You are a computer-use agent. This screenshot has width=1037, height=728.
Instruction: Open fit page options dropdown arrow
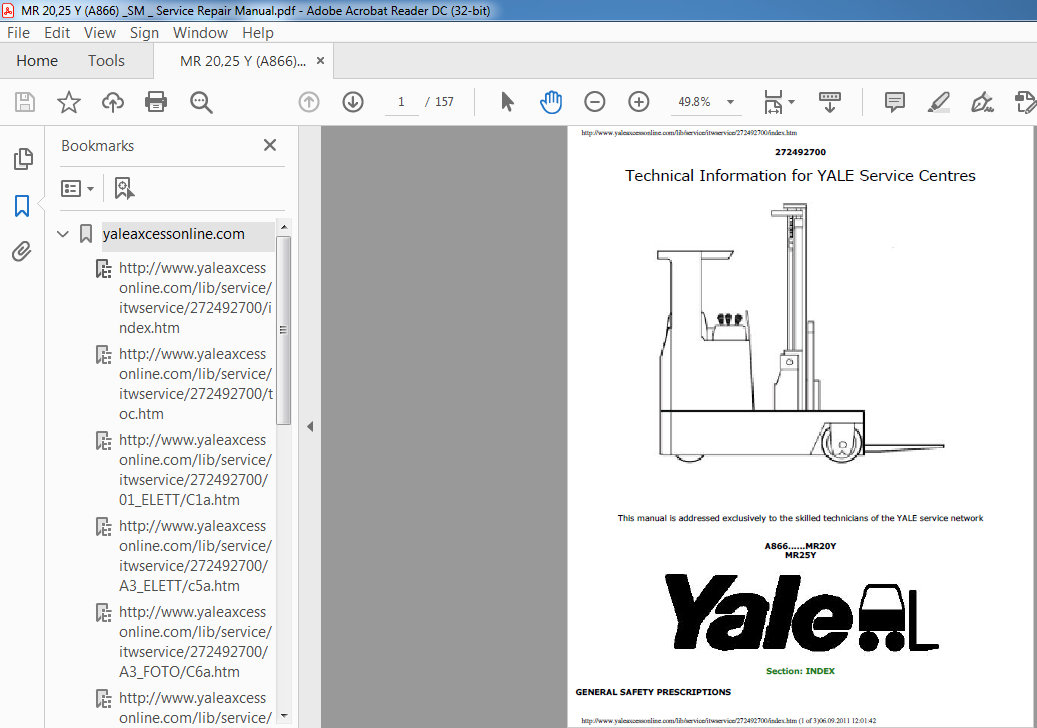(792, 102)
